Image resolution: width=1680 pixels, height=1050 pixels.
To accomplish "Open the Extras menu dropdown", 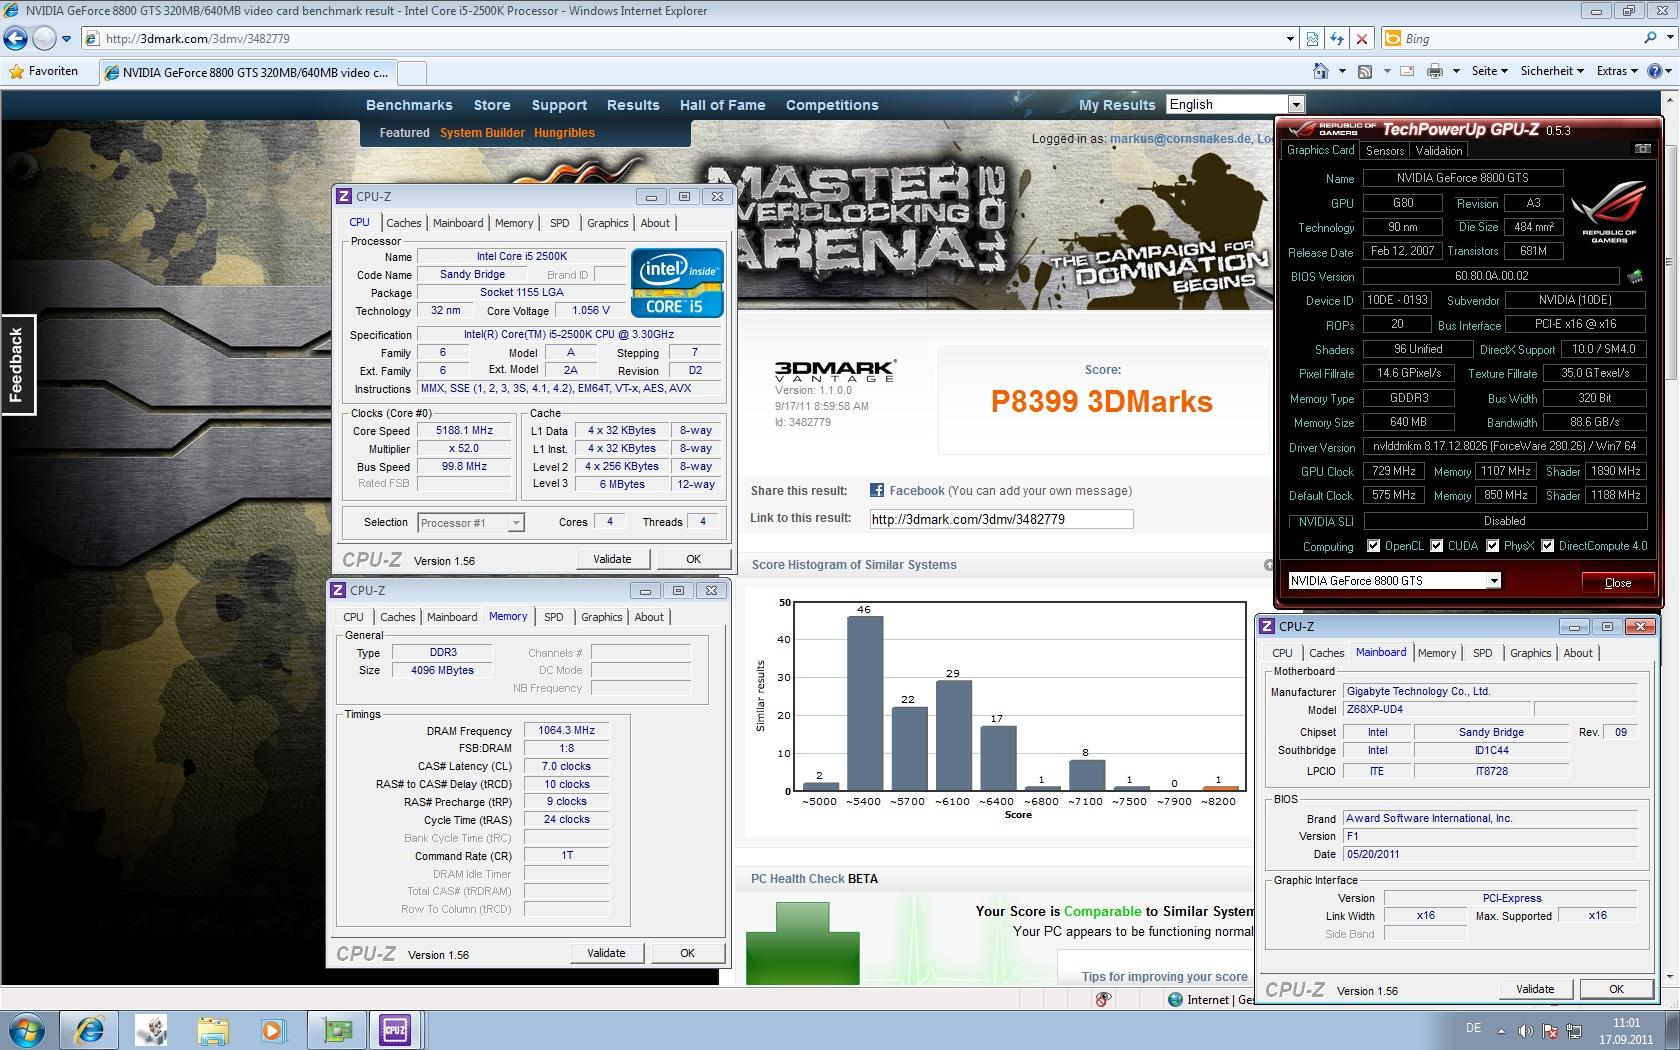I will [1617, 71].
